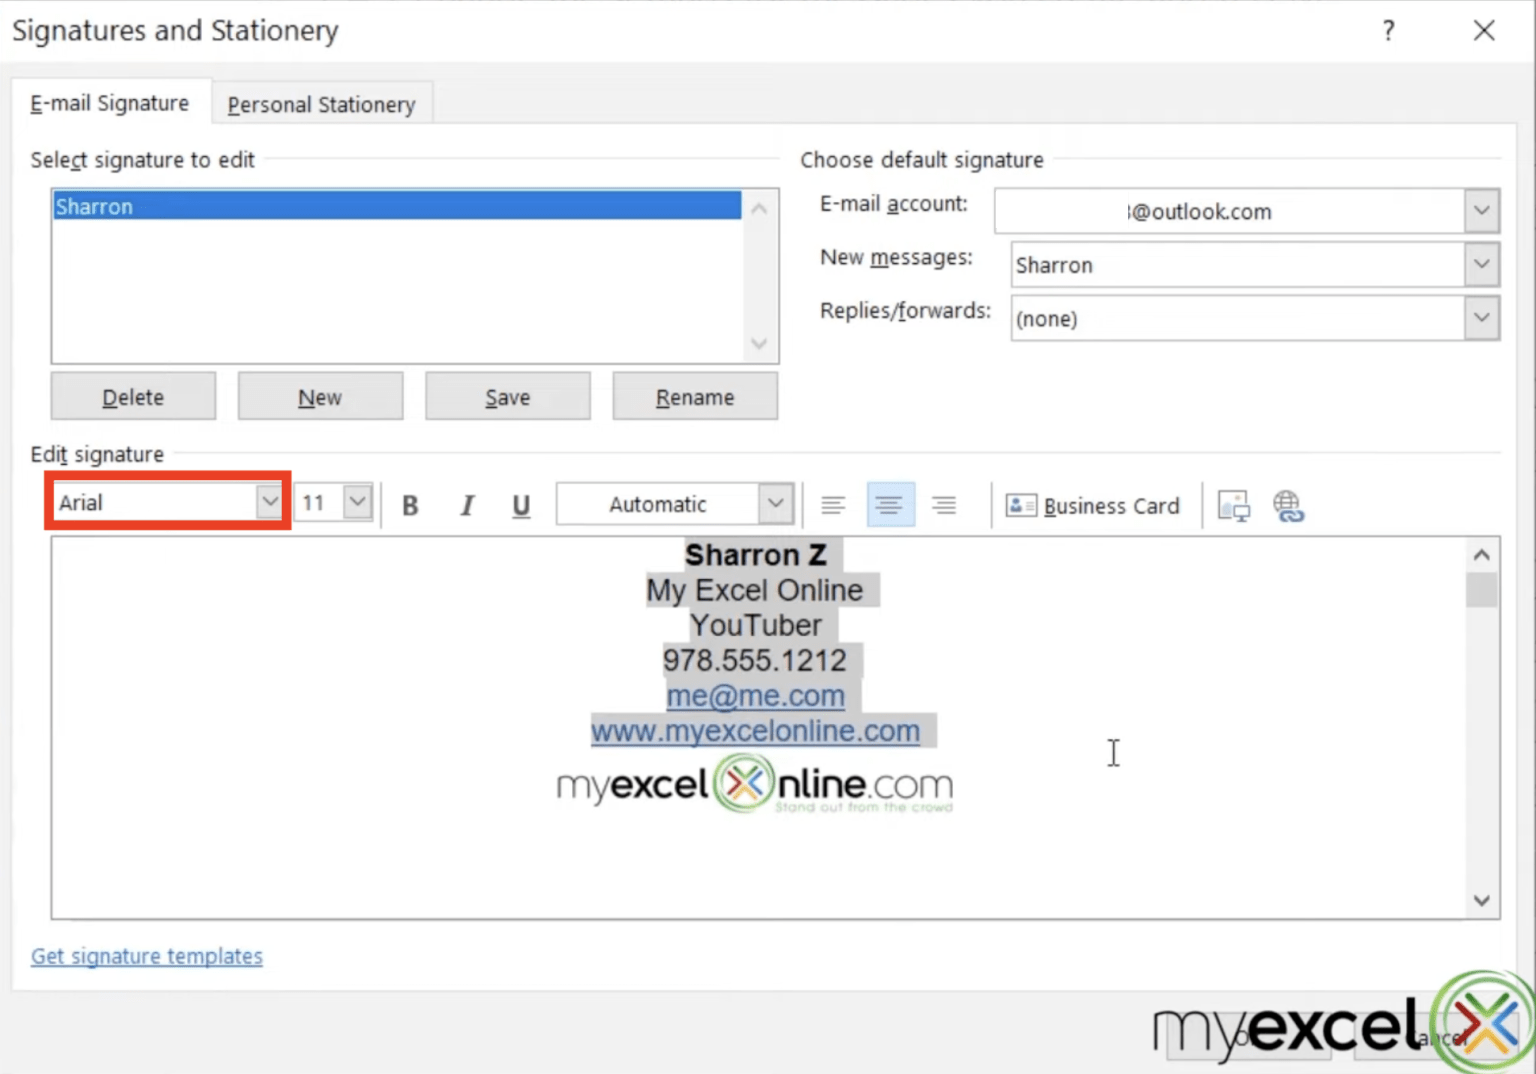Open the New messages signature selector
The image size is (1536, 1074).
tap(1482, 264)
